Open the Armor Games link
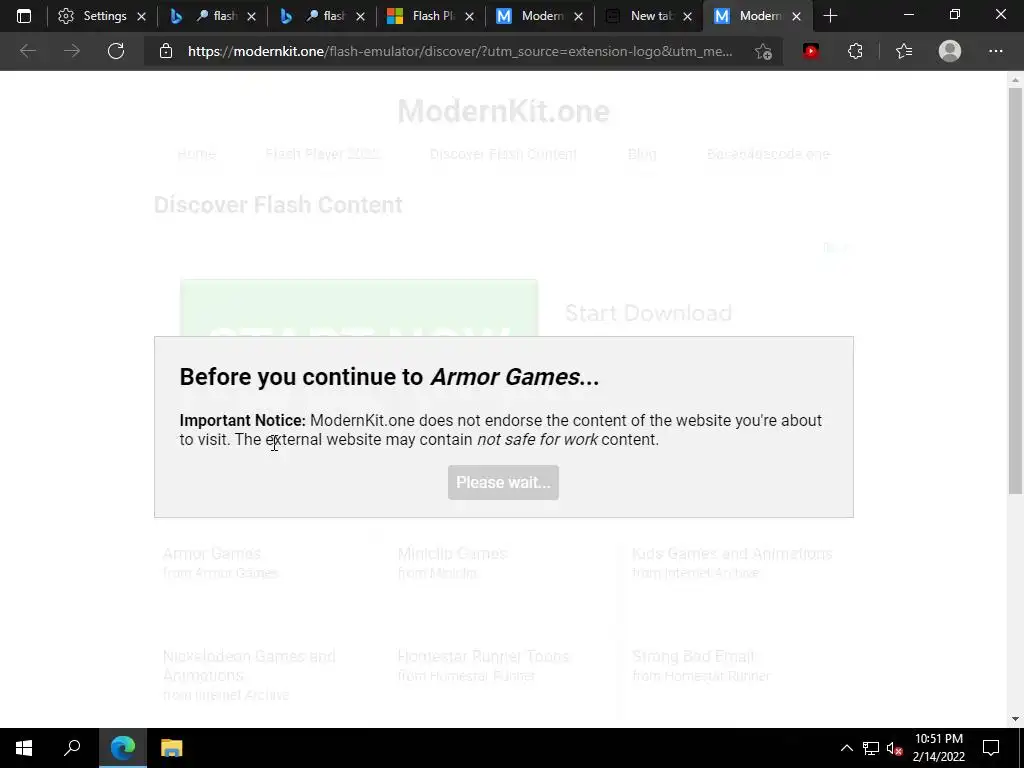Image resolution: width=1024 pixels, height=768 pixels. [x=212, y=554]
